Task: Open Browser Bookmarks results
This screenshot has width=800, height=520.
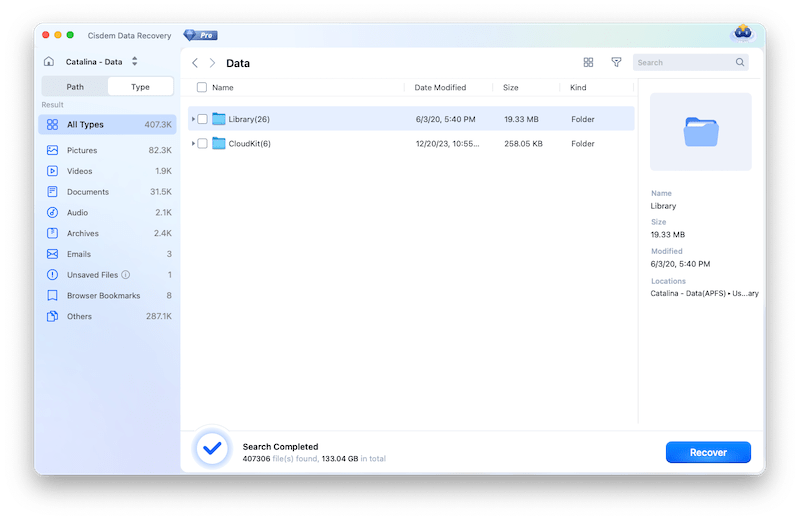Action: pos(102,296)
